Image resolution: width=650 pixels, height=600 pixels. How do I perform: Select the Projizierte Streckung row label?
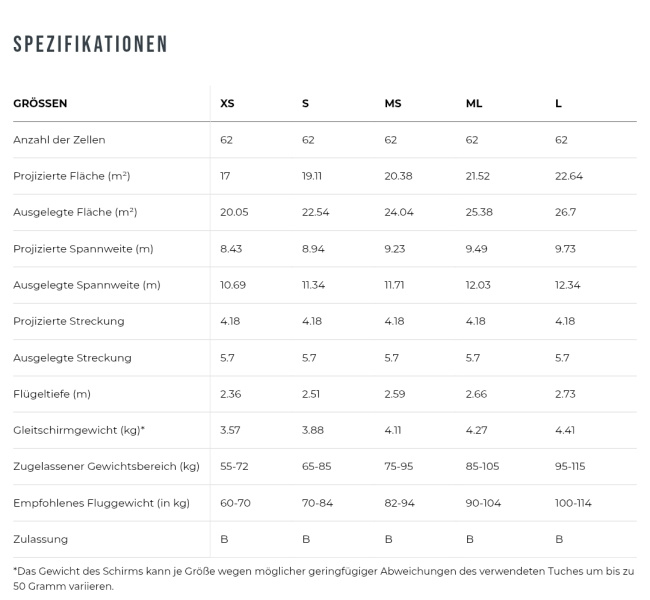[x=69, y=321]
